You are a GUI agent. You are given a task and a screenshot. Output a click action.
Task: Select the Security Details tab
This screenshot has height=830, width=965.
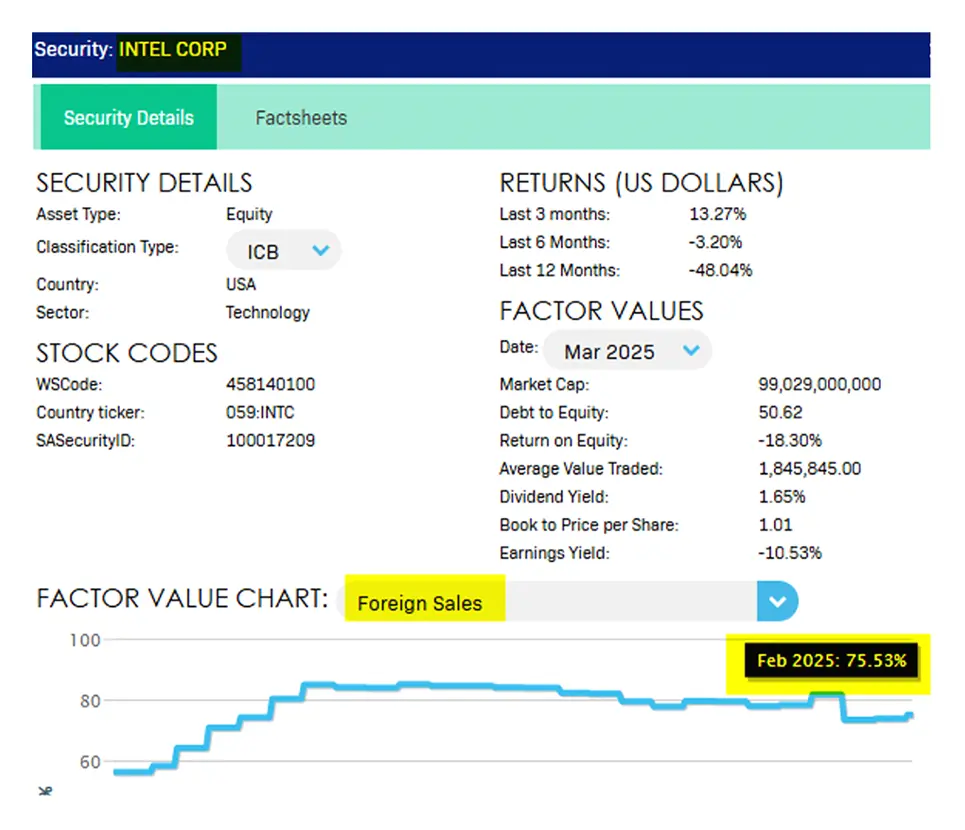click(128, 118)
